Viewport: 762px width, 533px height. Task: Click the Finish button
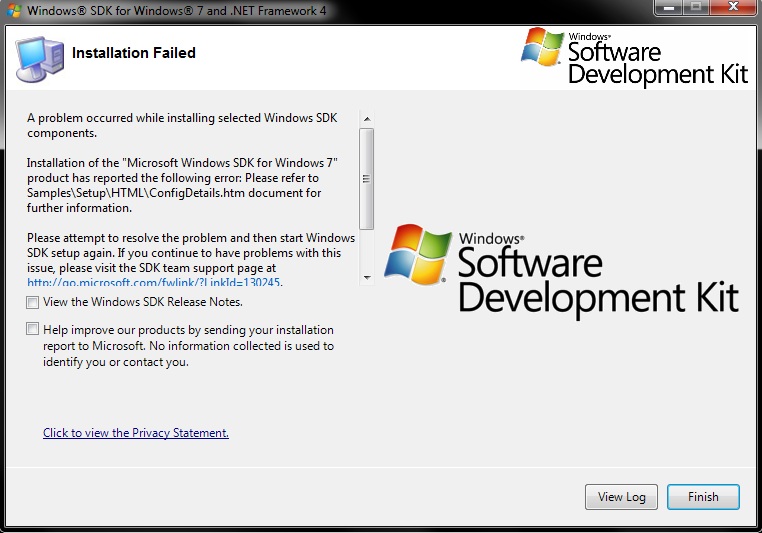tap(703, 497)
